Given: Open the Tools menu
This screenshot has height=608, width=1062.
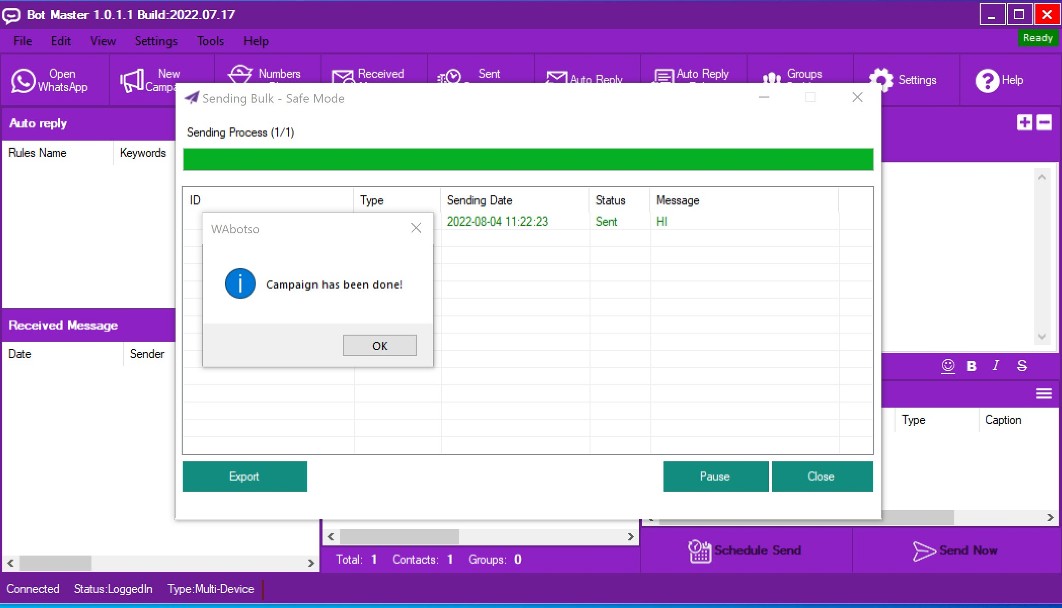Looking at the screenshot, I should pos(210,41).
